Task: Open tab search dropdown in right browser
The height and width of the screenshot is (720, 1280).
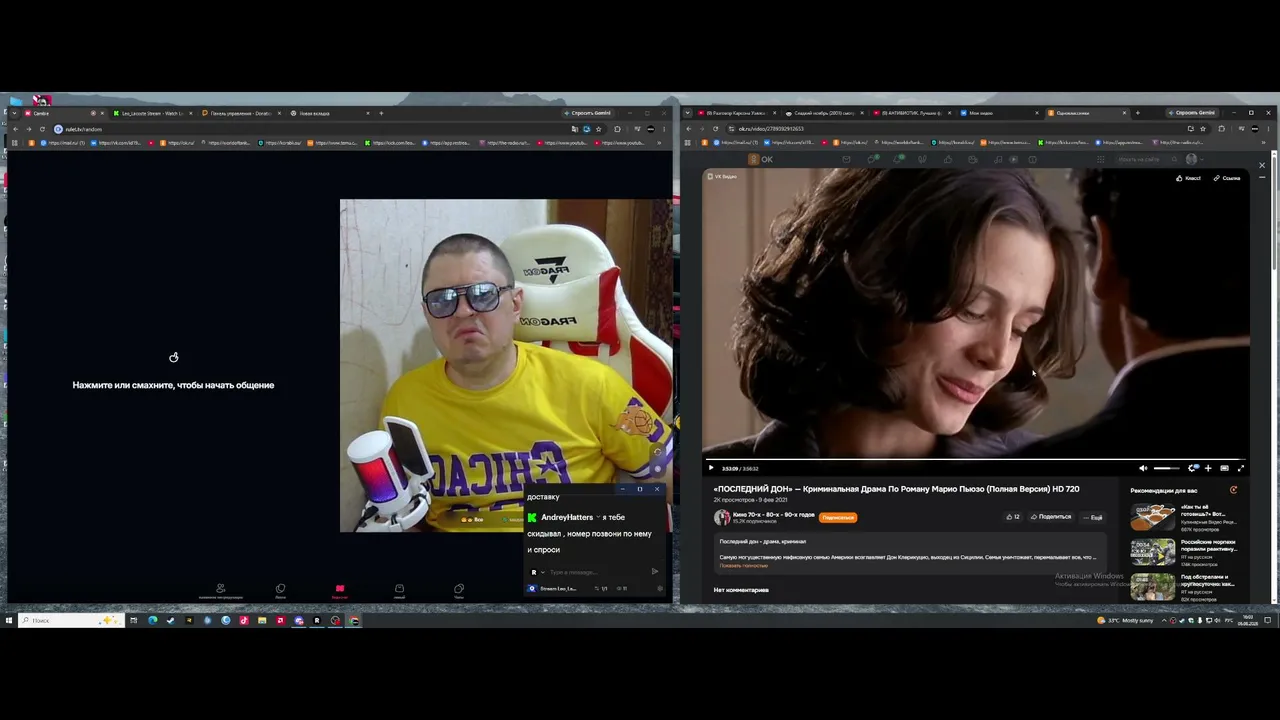Action: coord(688,113)
